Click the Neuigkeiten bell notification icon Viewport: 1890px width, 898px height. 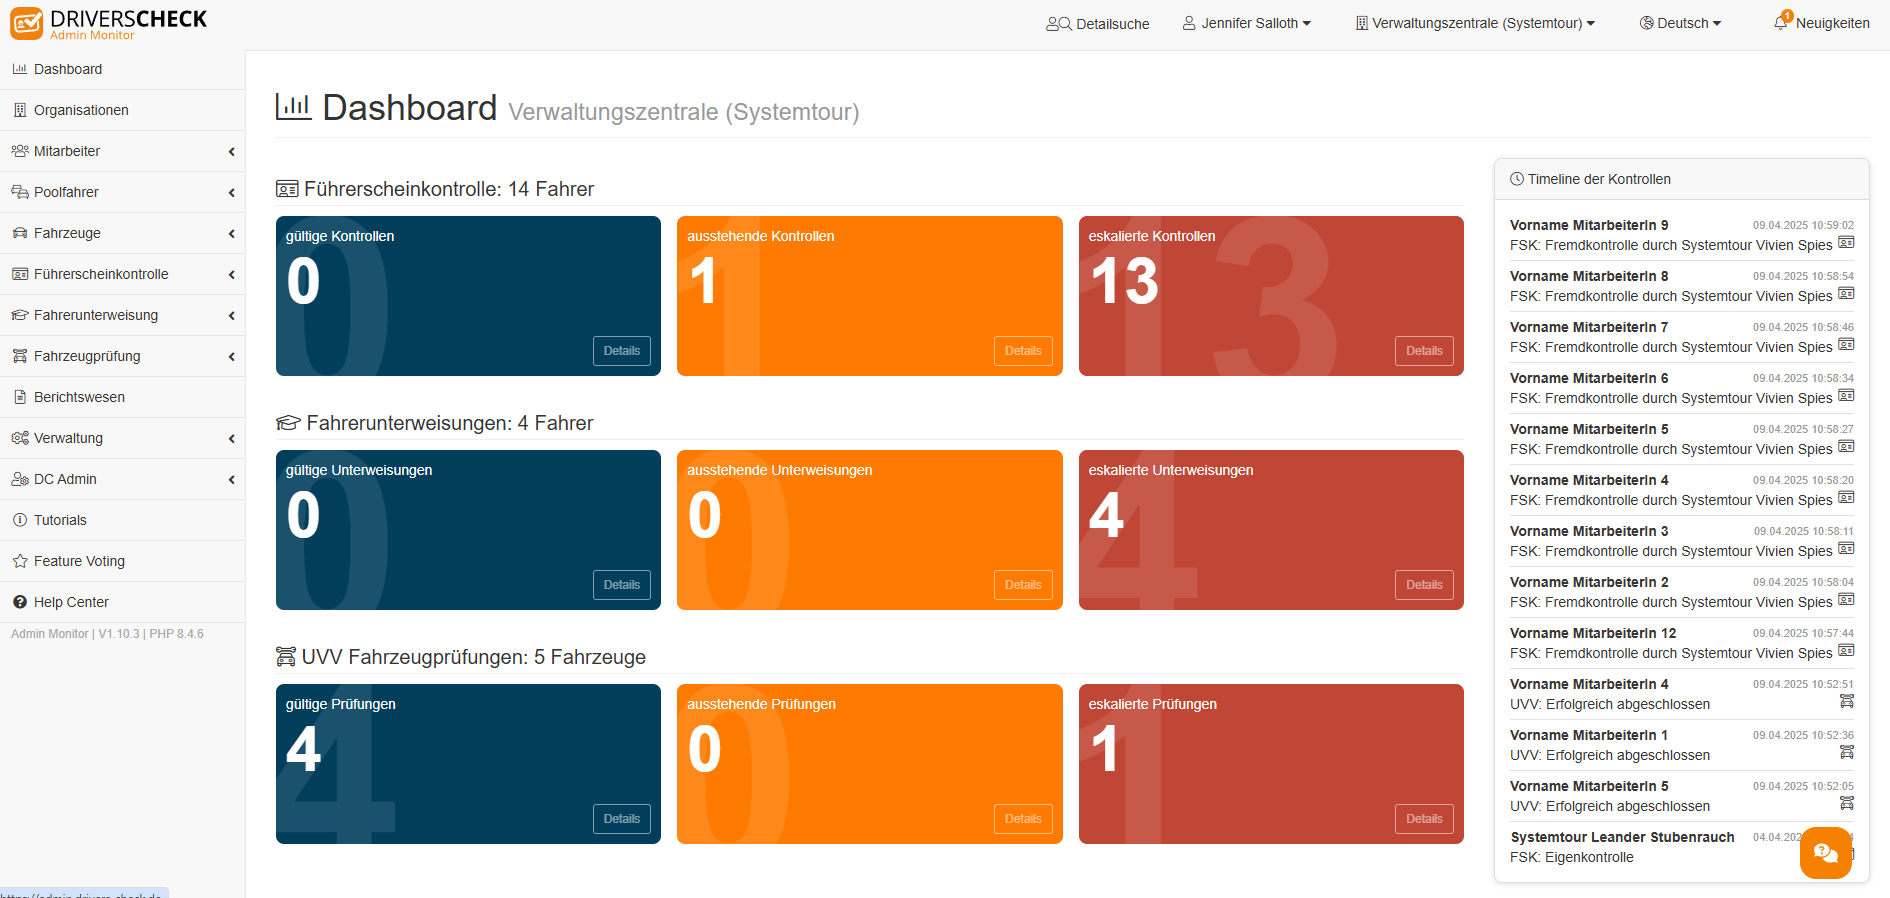1781,21
